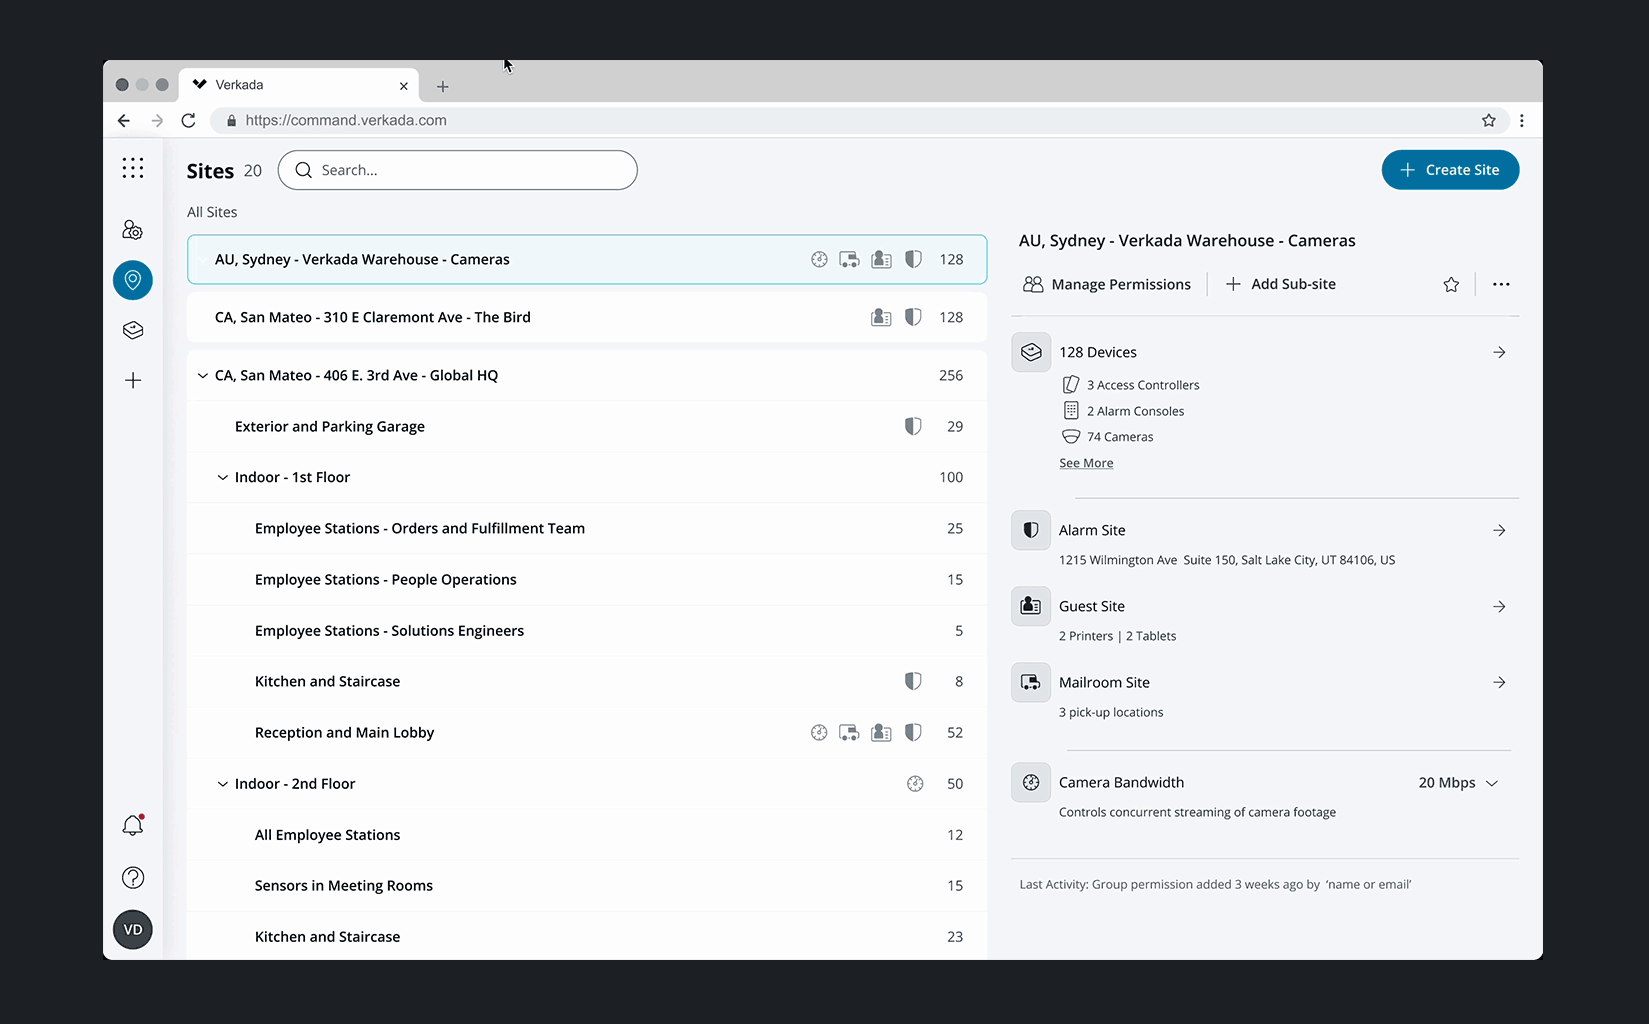This screenshot has width=1649, height=1024.
Task: Click the Create Site button
Action: click(1450, 170)
